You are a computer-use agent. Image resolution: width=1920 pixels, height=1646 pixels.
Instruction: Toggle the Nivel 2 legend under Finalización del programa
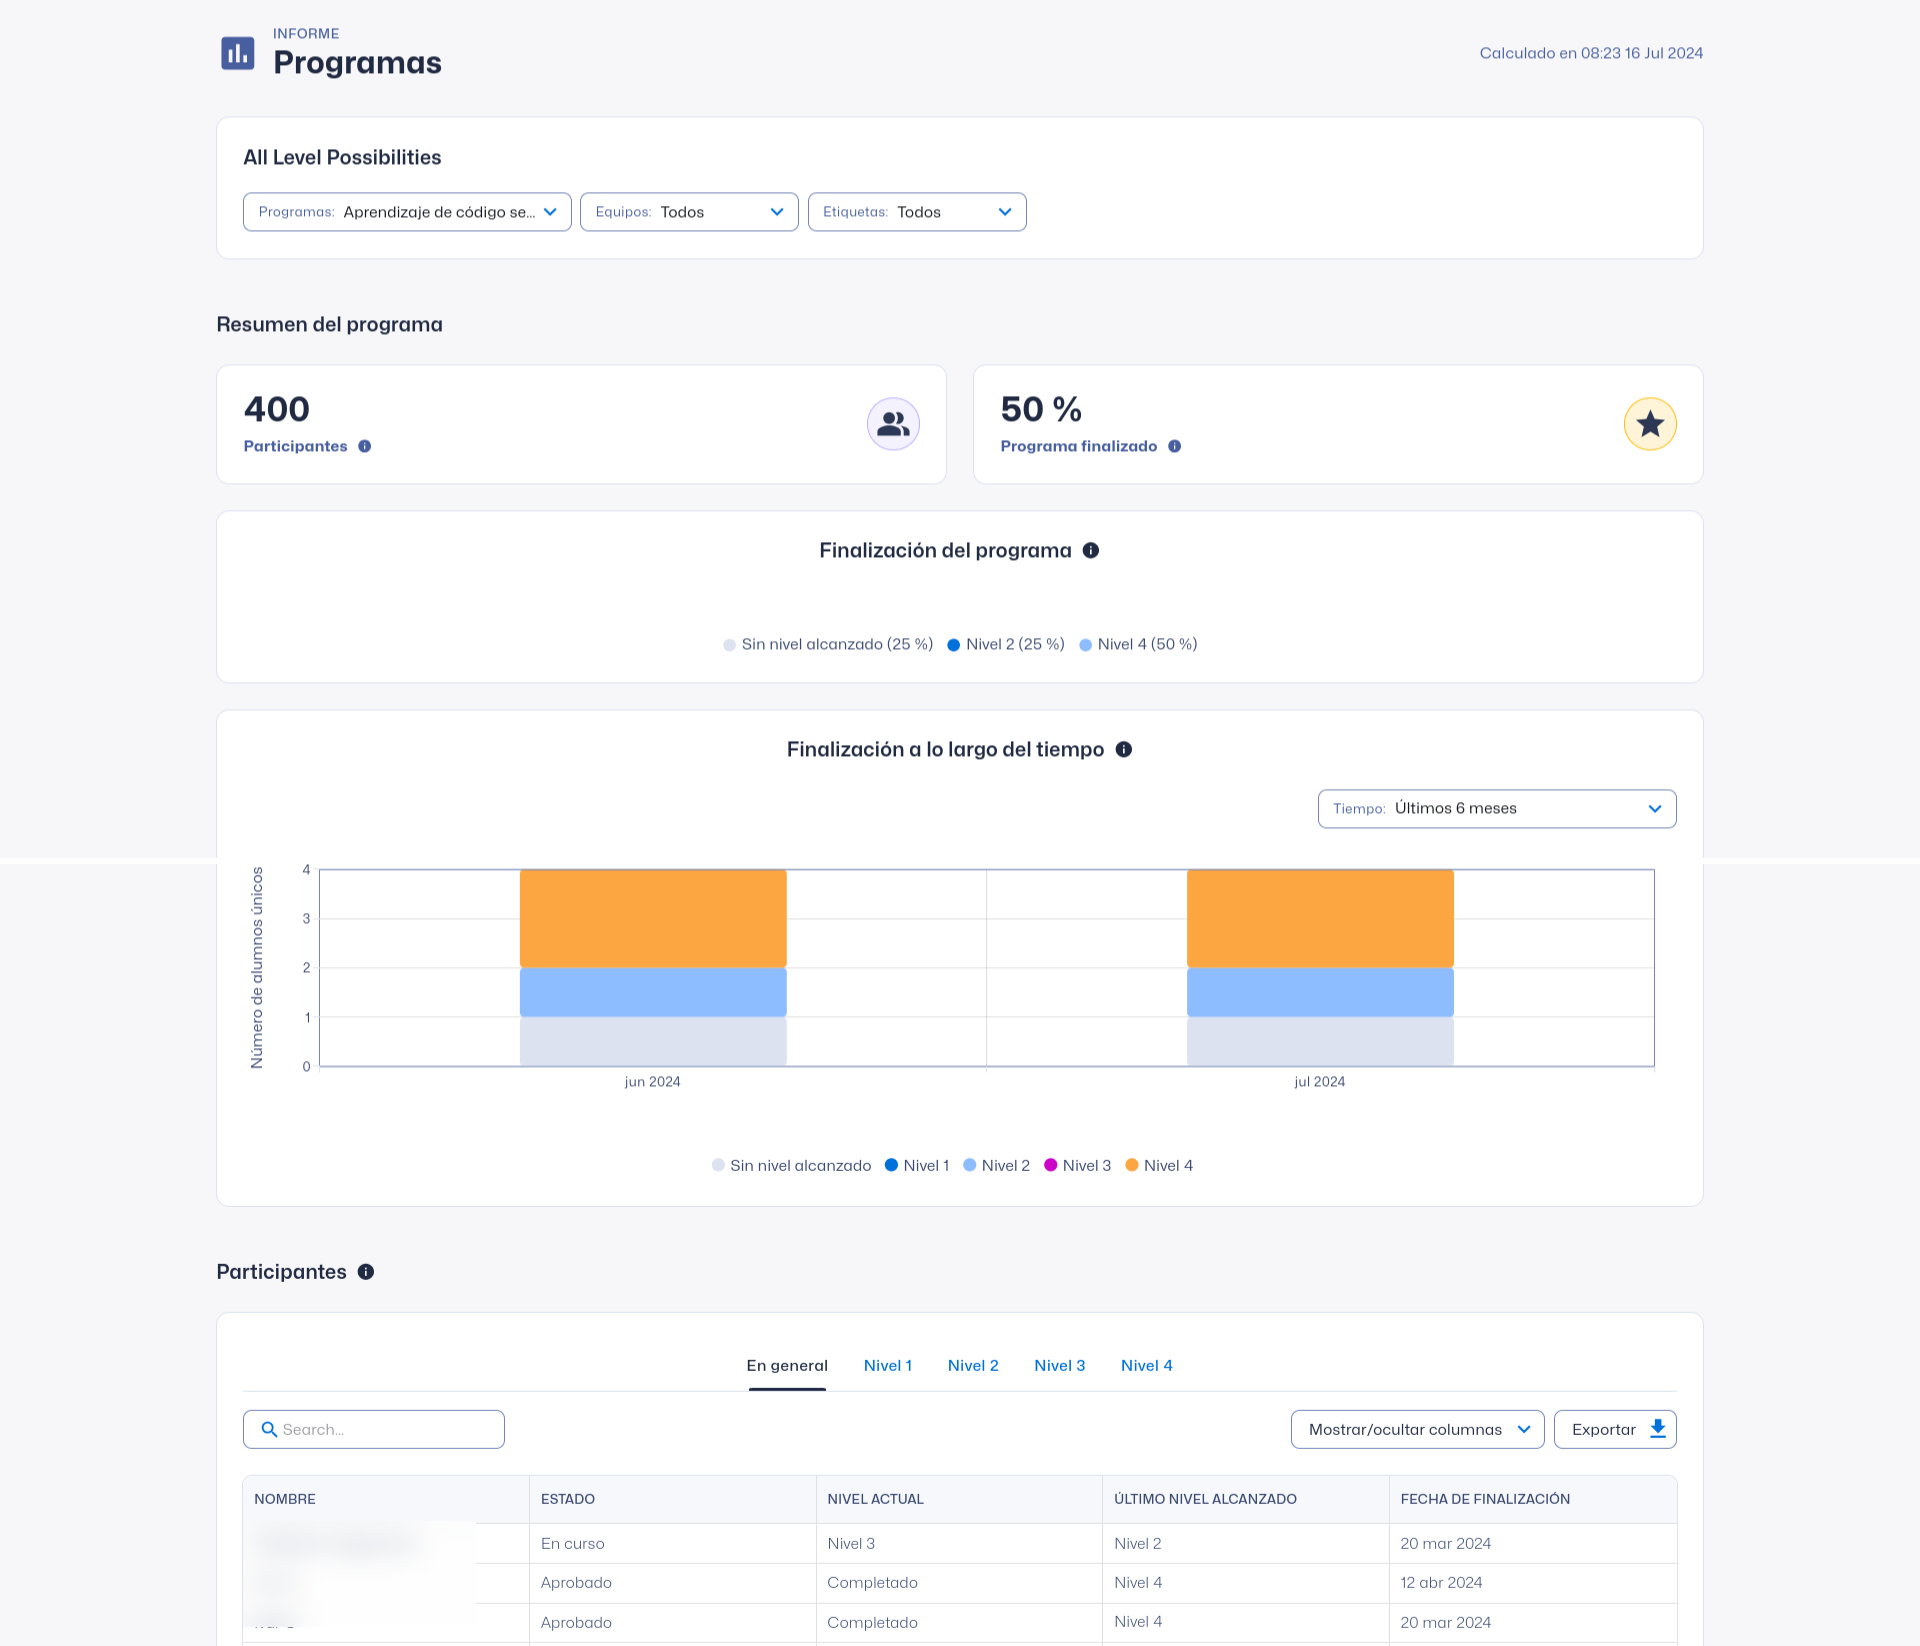point(1005,644)
